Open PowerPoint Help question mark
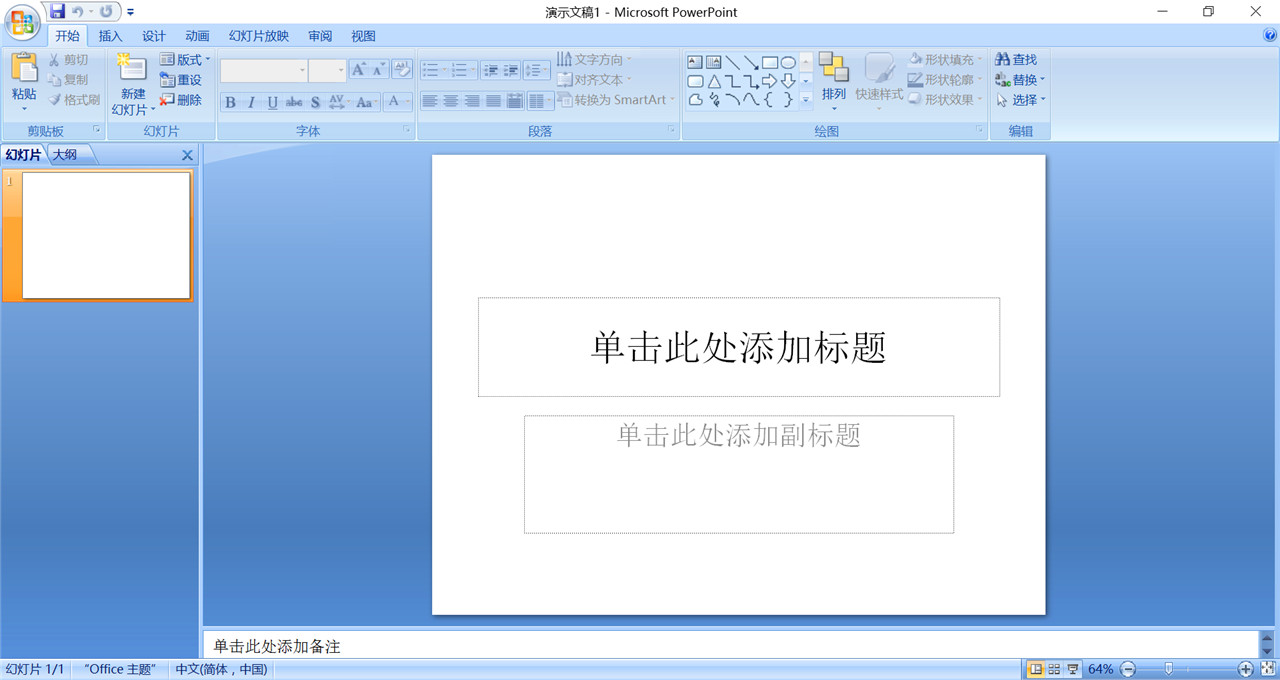 click(x=1270, y=35)
